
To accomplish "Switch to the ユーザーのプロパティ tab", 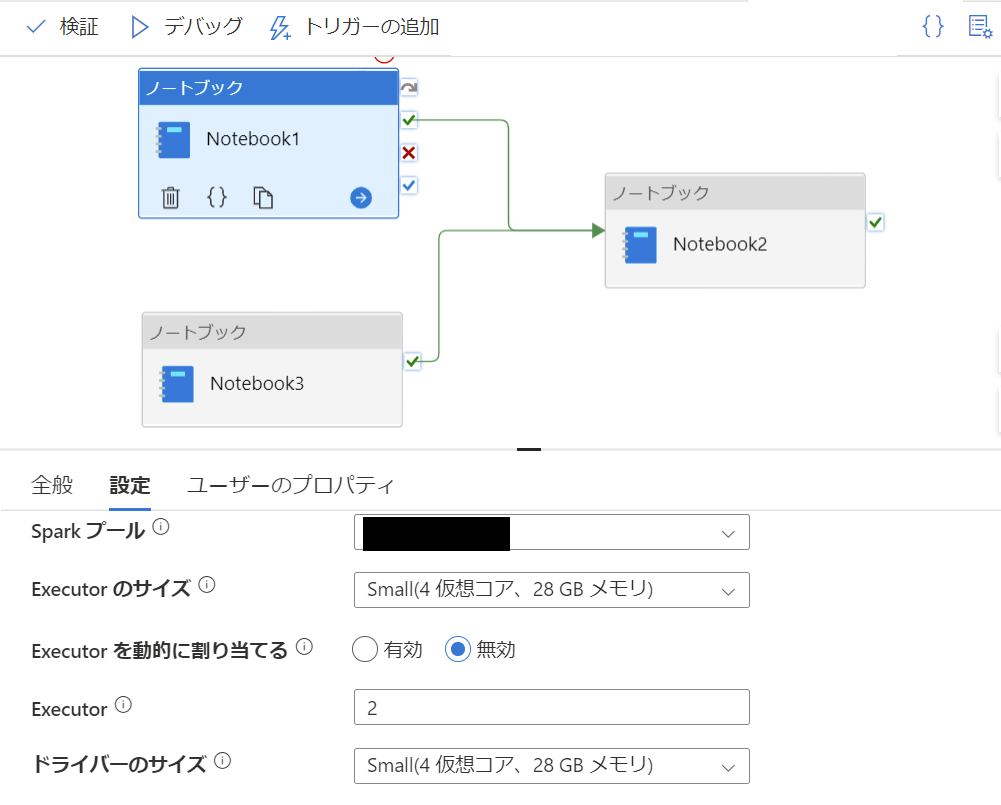I will (290, 485).
